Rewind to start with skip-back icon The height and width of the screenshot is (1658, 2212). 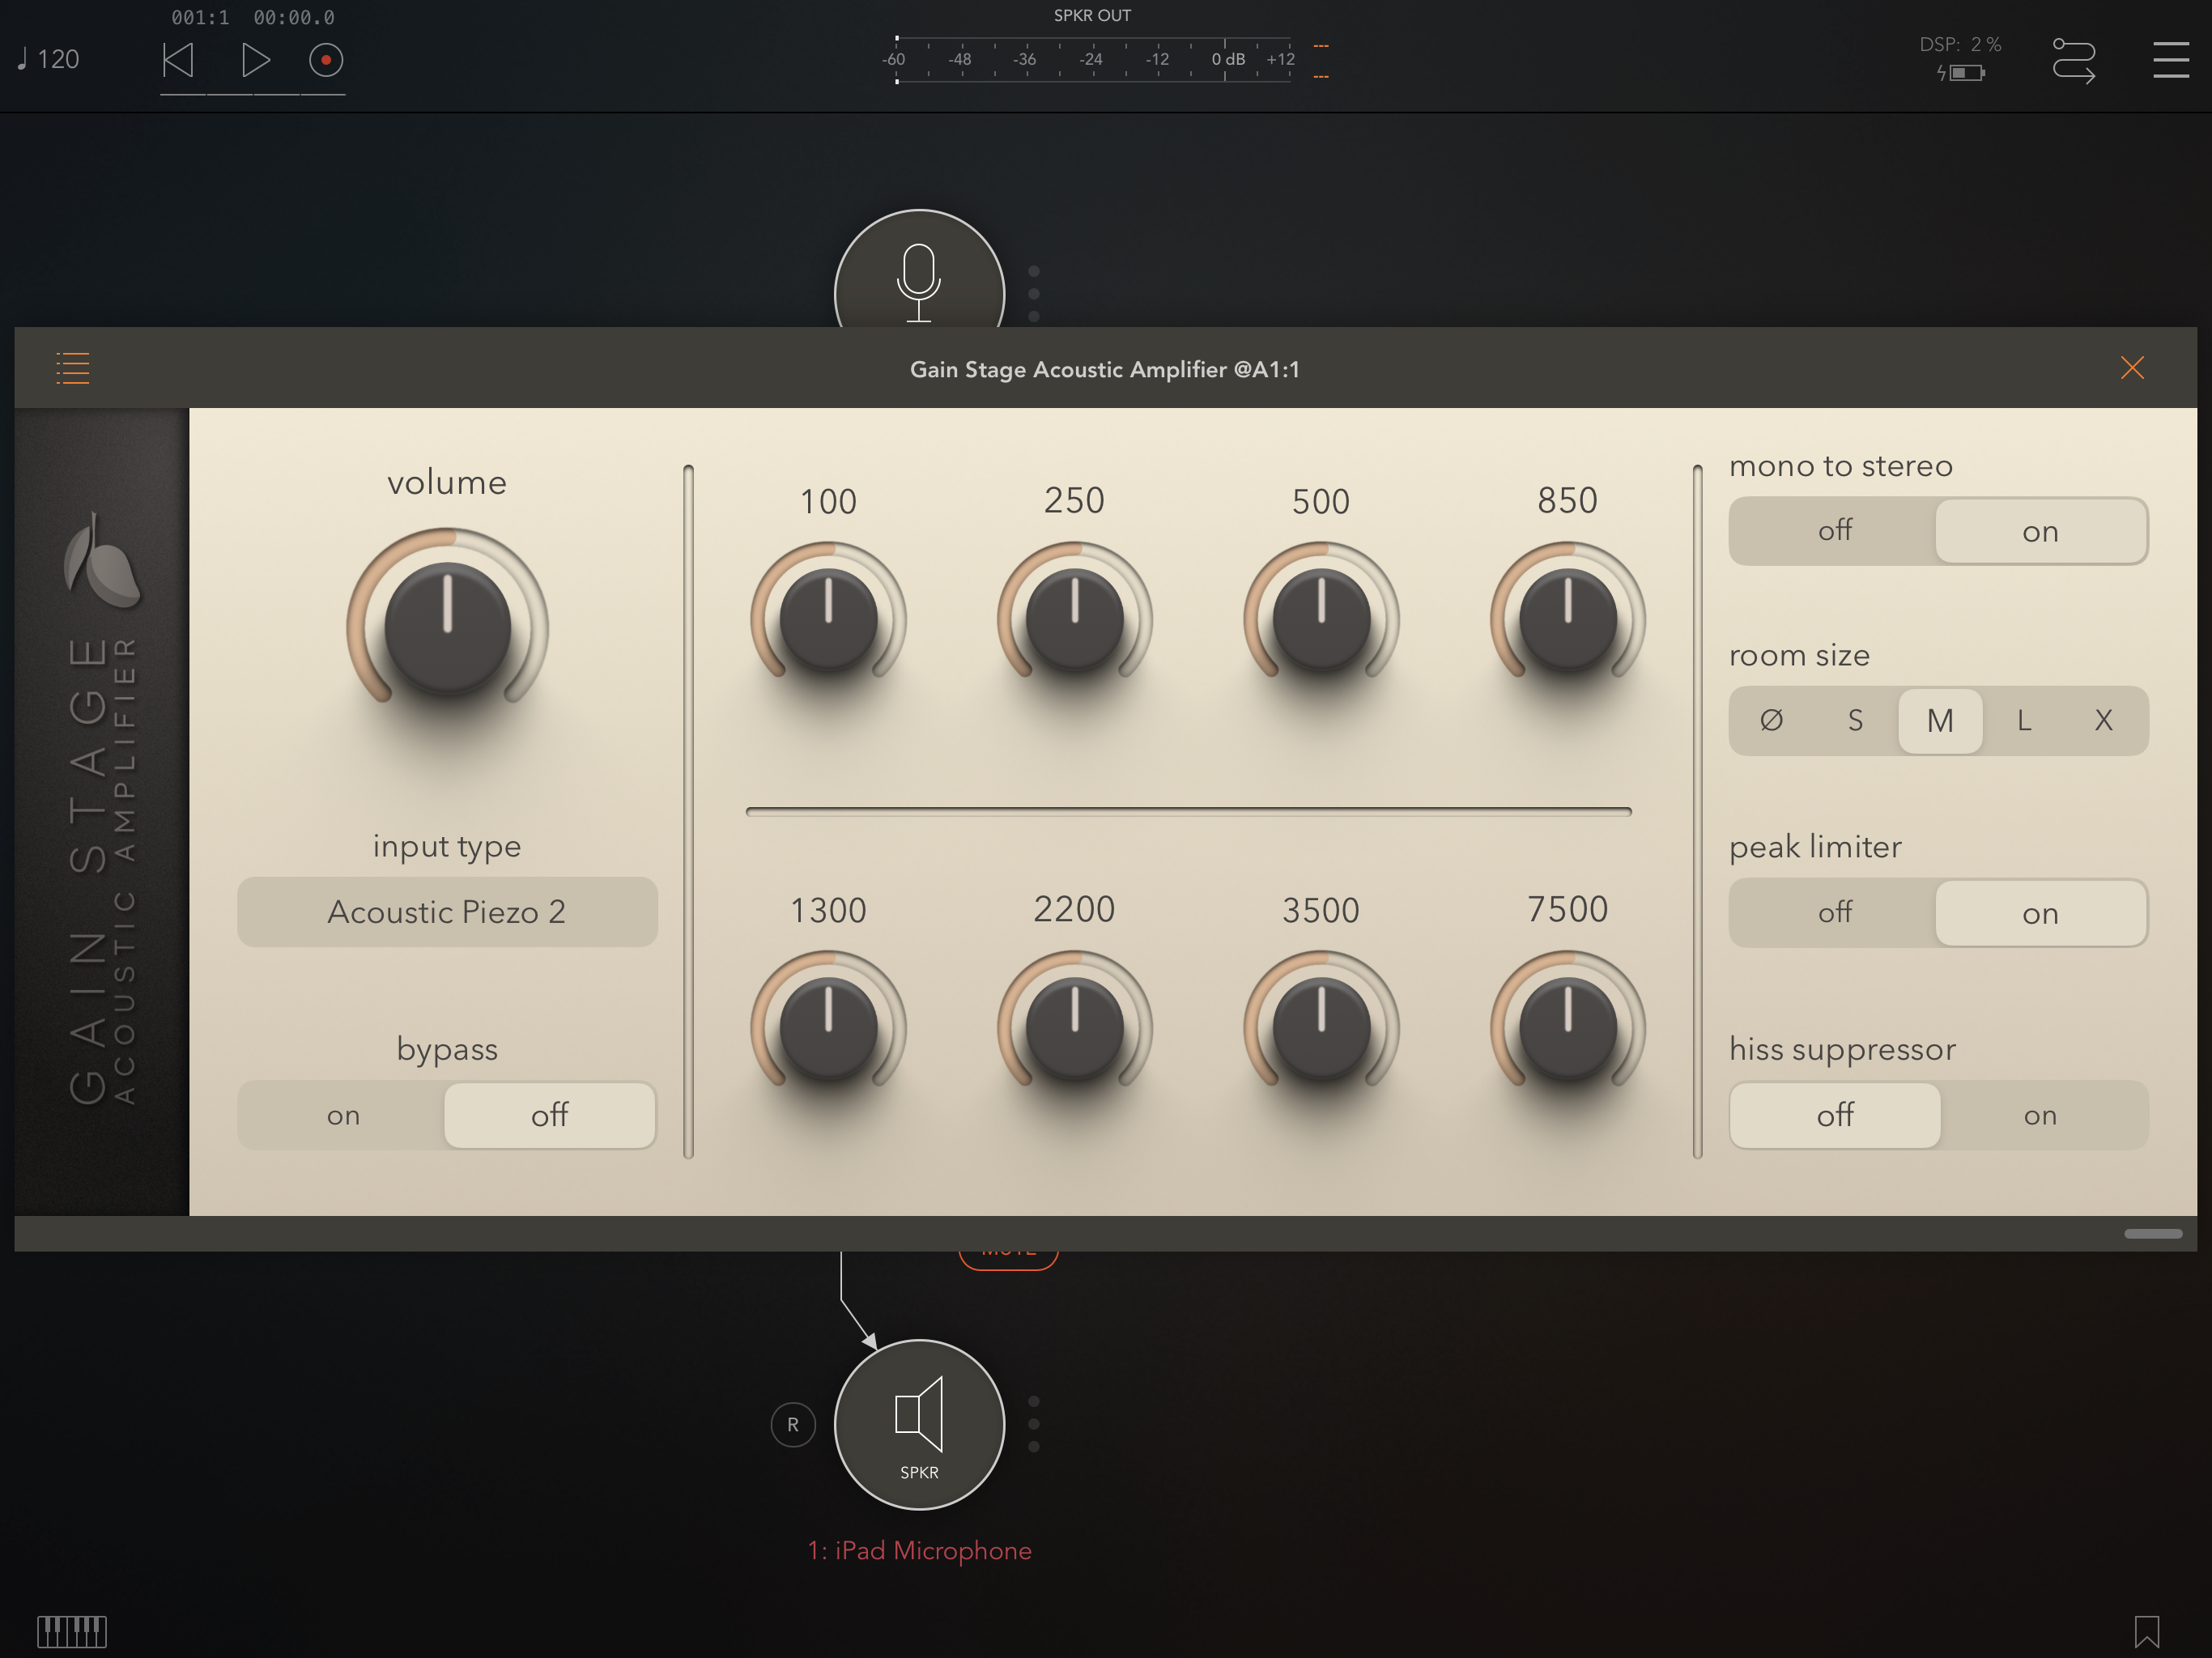point(178,60)
